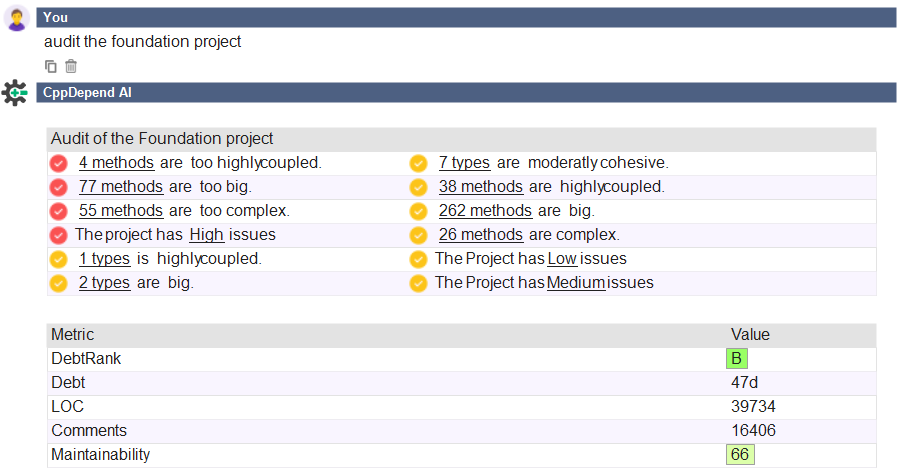Image resolution: width=904 pixels, height=471 pixels.
Task: Click the yellow status icon beside '38 methods'
Action: pos(419,187)
